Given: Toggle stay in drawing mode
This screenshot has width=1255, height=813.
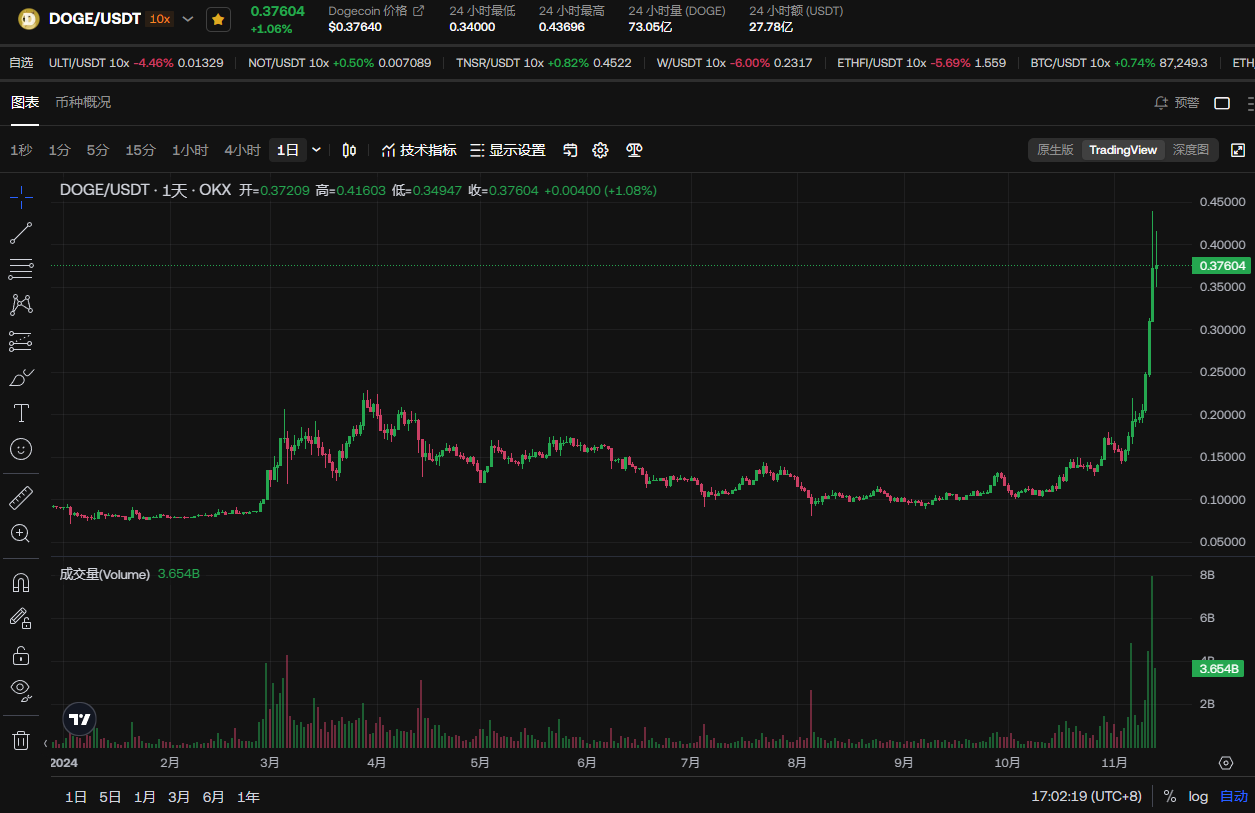Looking at the screenshot, I should click(21, 619).
